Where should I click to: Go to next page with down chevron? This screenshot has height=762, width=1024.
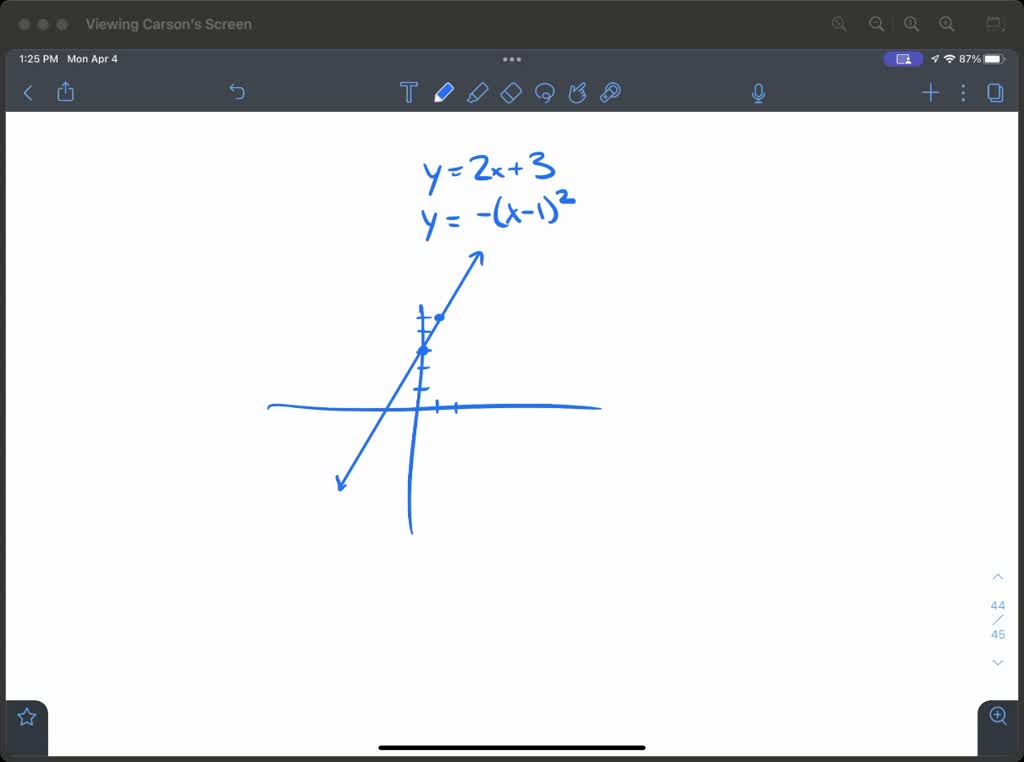(x=997, y=662)
